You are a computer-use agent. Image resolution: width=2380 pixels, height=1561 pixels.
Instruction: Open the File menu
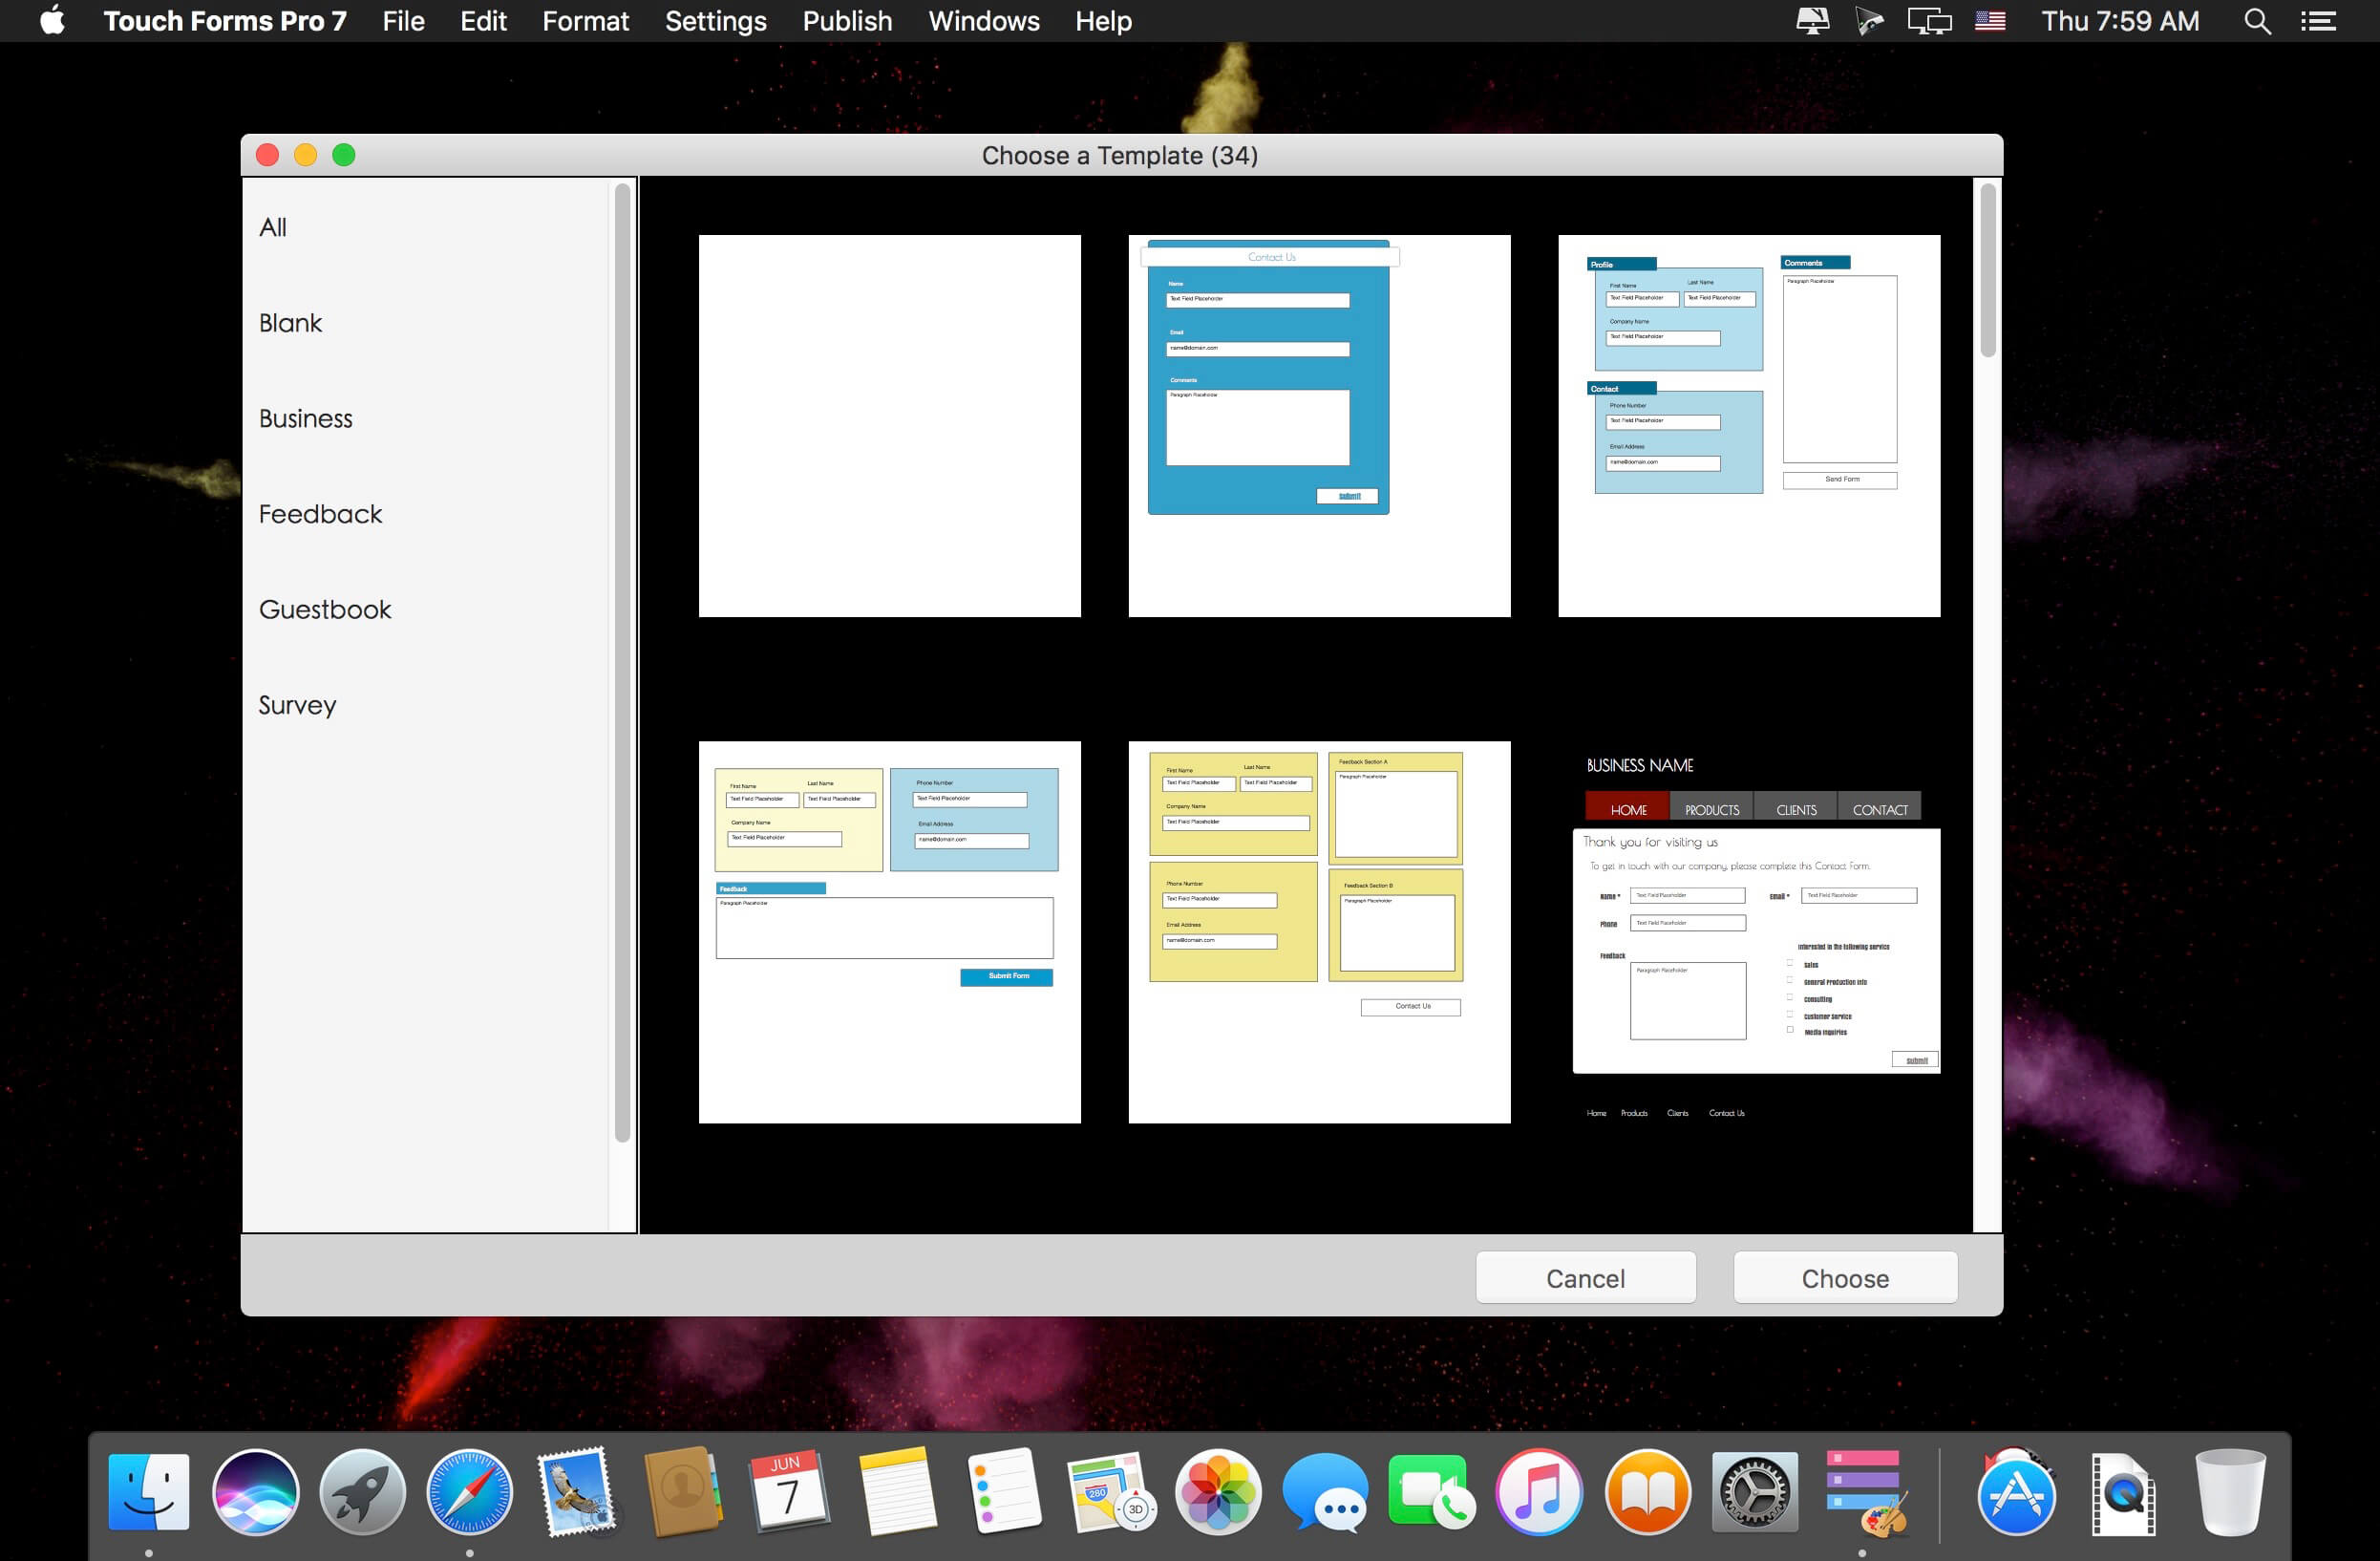(x=402, y=20)
